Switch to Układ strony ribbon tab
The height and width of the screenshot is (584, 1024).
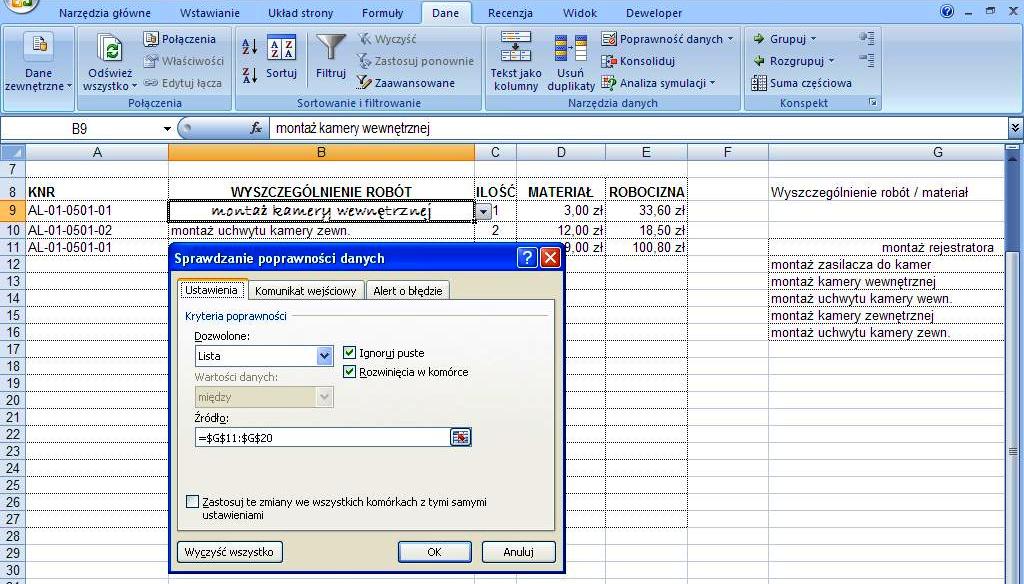(300, 13)
